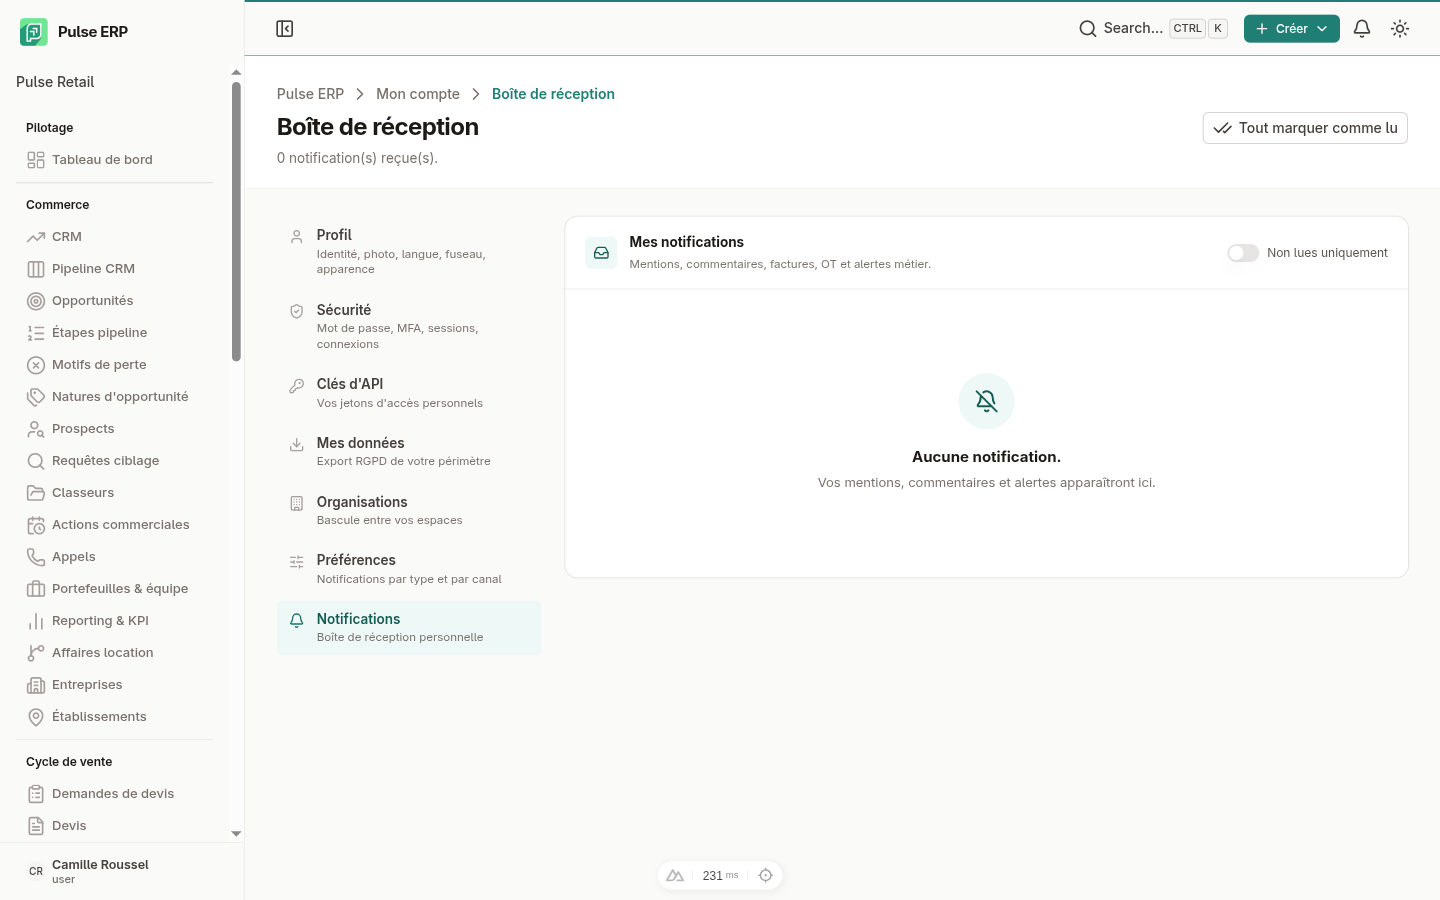
Task: Click the Mon compte breadcrumb link
Action: tap(418, 94)
